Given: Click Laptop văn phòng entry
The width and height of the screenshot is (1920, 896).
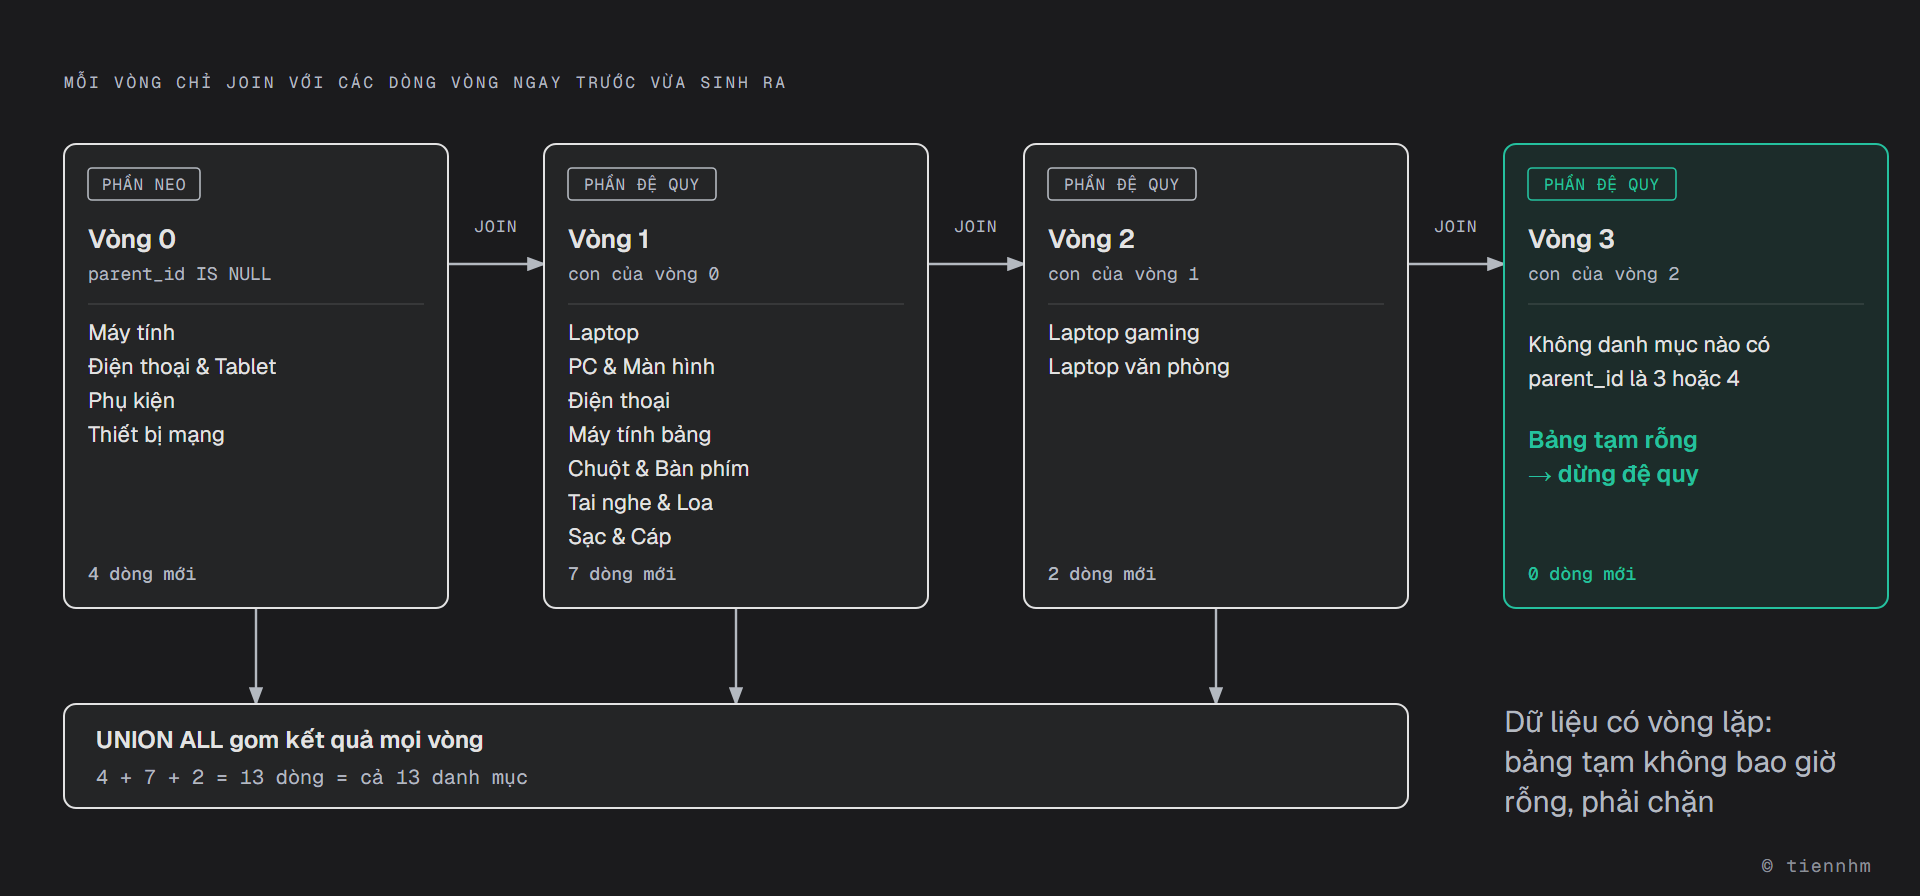Looking at the screenshot, I should pos(1138,366).
